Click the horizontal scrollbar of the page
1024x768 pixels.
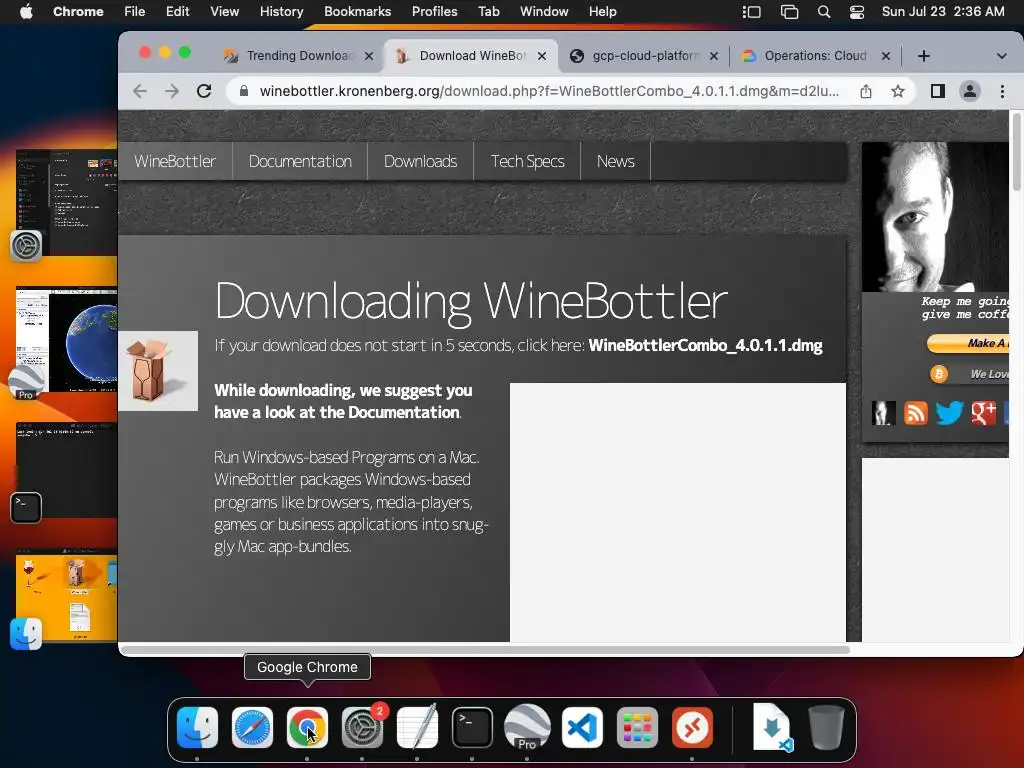pos(485,650)
